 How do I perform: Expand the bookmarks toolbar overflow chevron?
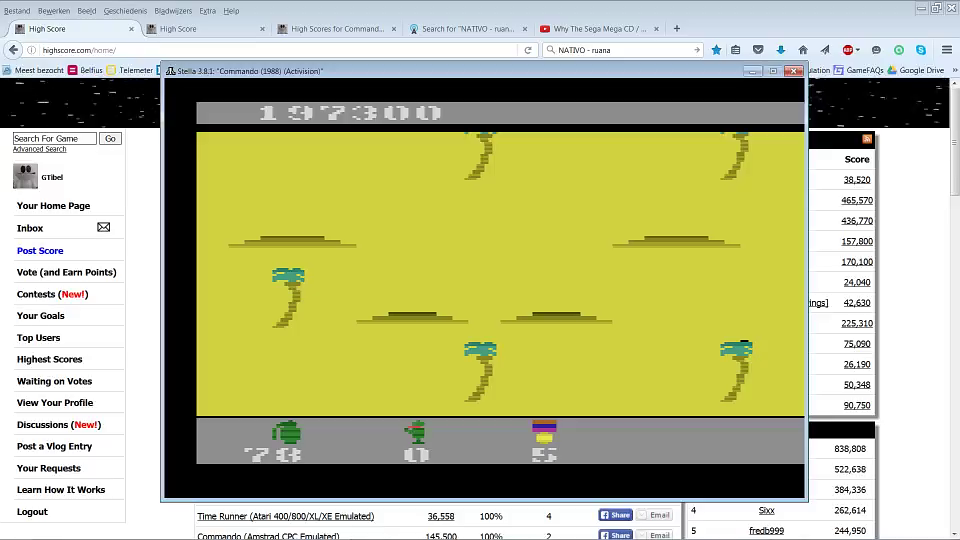pos(954,70)
